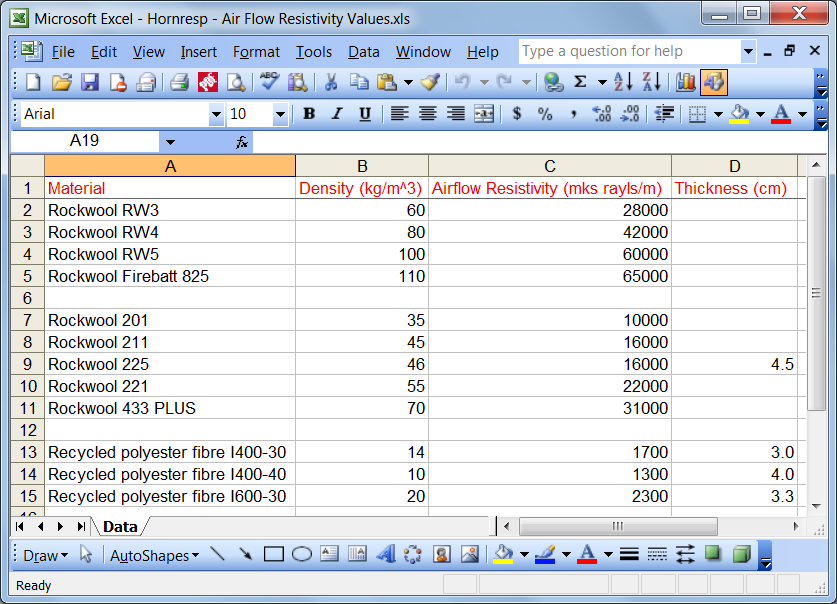Click the AutoSum sigma icon

point(580,82)
